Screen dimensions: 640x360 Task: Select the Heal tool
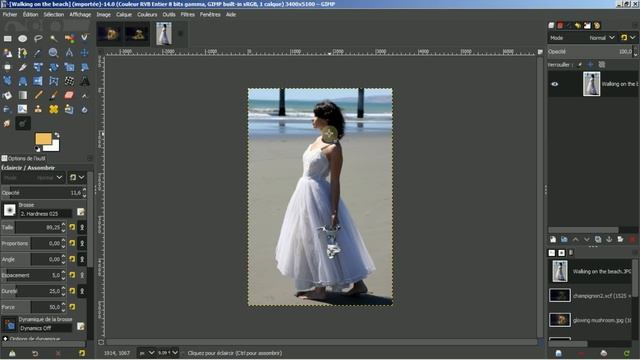pos(53,109)
